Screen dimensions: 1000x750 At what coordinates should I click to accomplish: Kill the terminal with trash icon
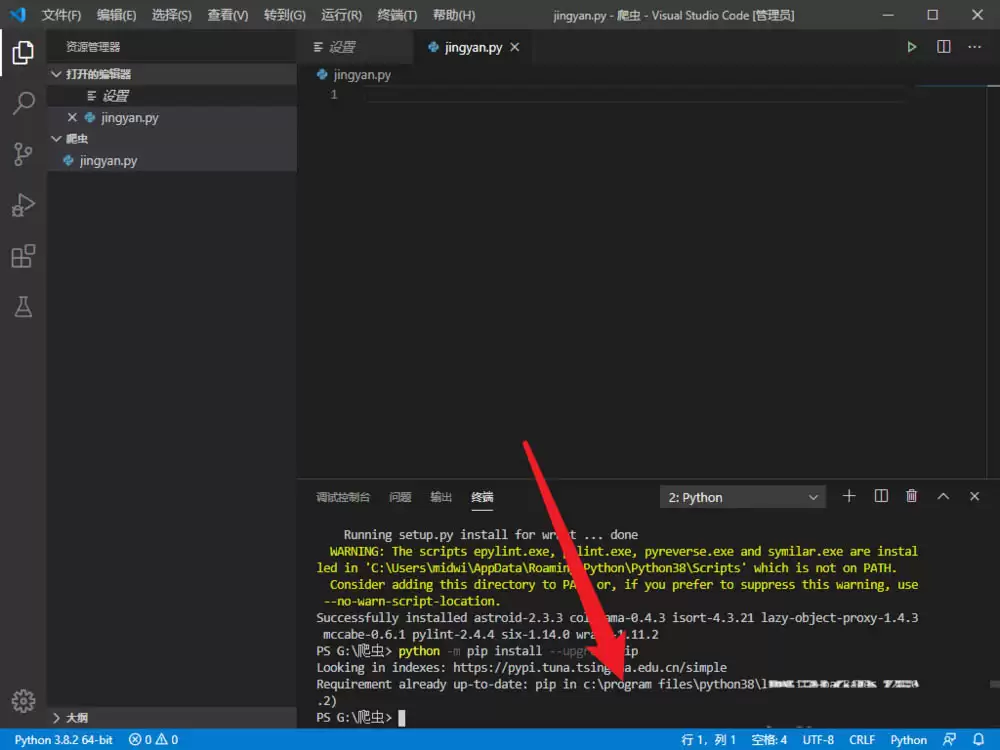pos(911,495)
